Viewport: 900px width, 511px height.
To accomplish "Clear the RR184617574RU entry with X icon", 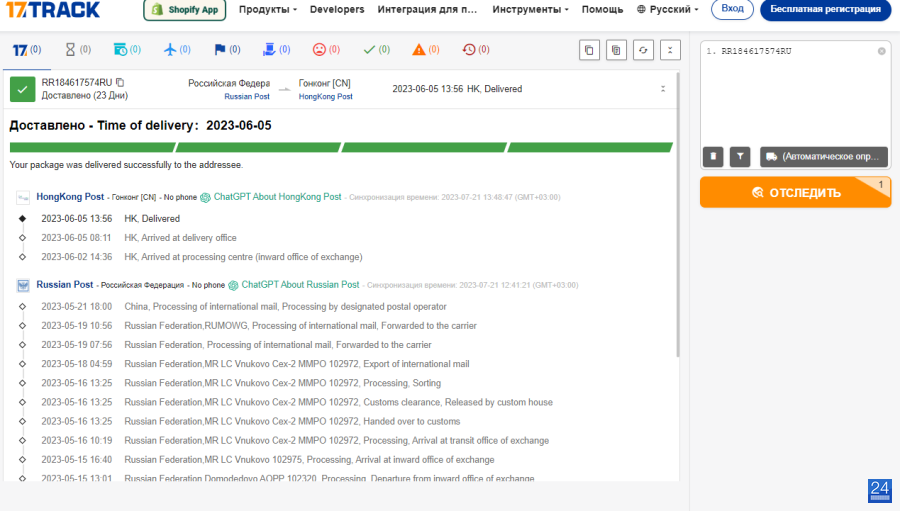I will (882, 51).
